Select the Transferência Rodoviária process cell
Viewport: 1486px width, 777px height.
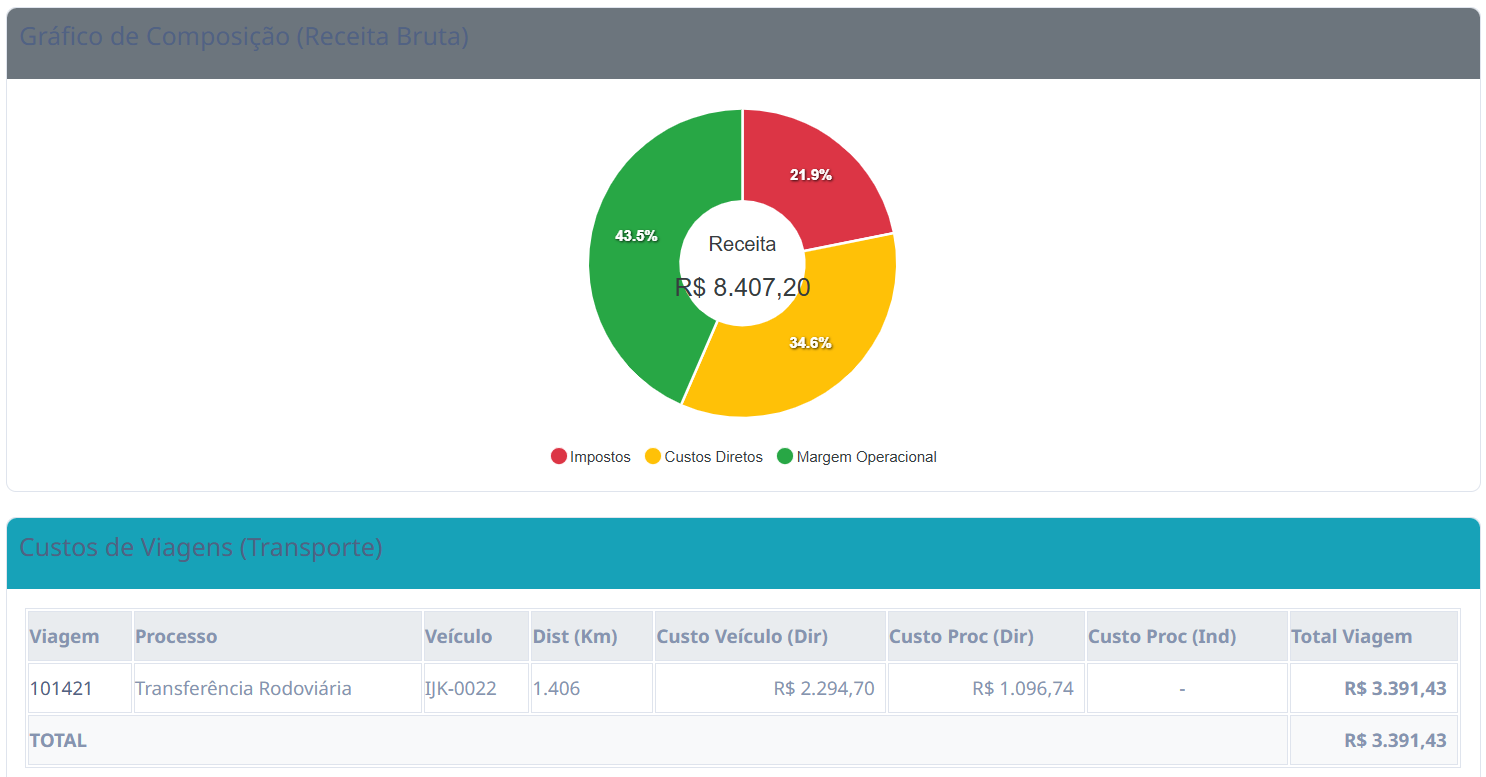(x=243, y=689)
